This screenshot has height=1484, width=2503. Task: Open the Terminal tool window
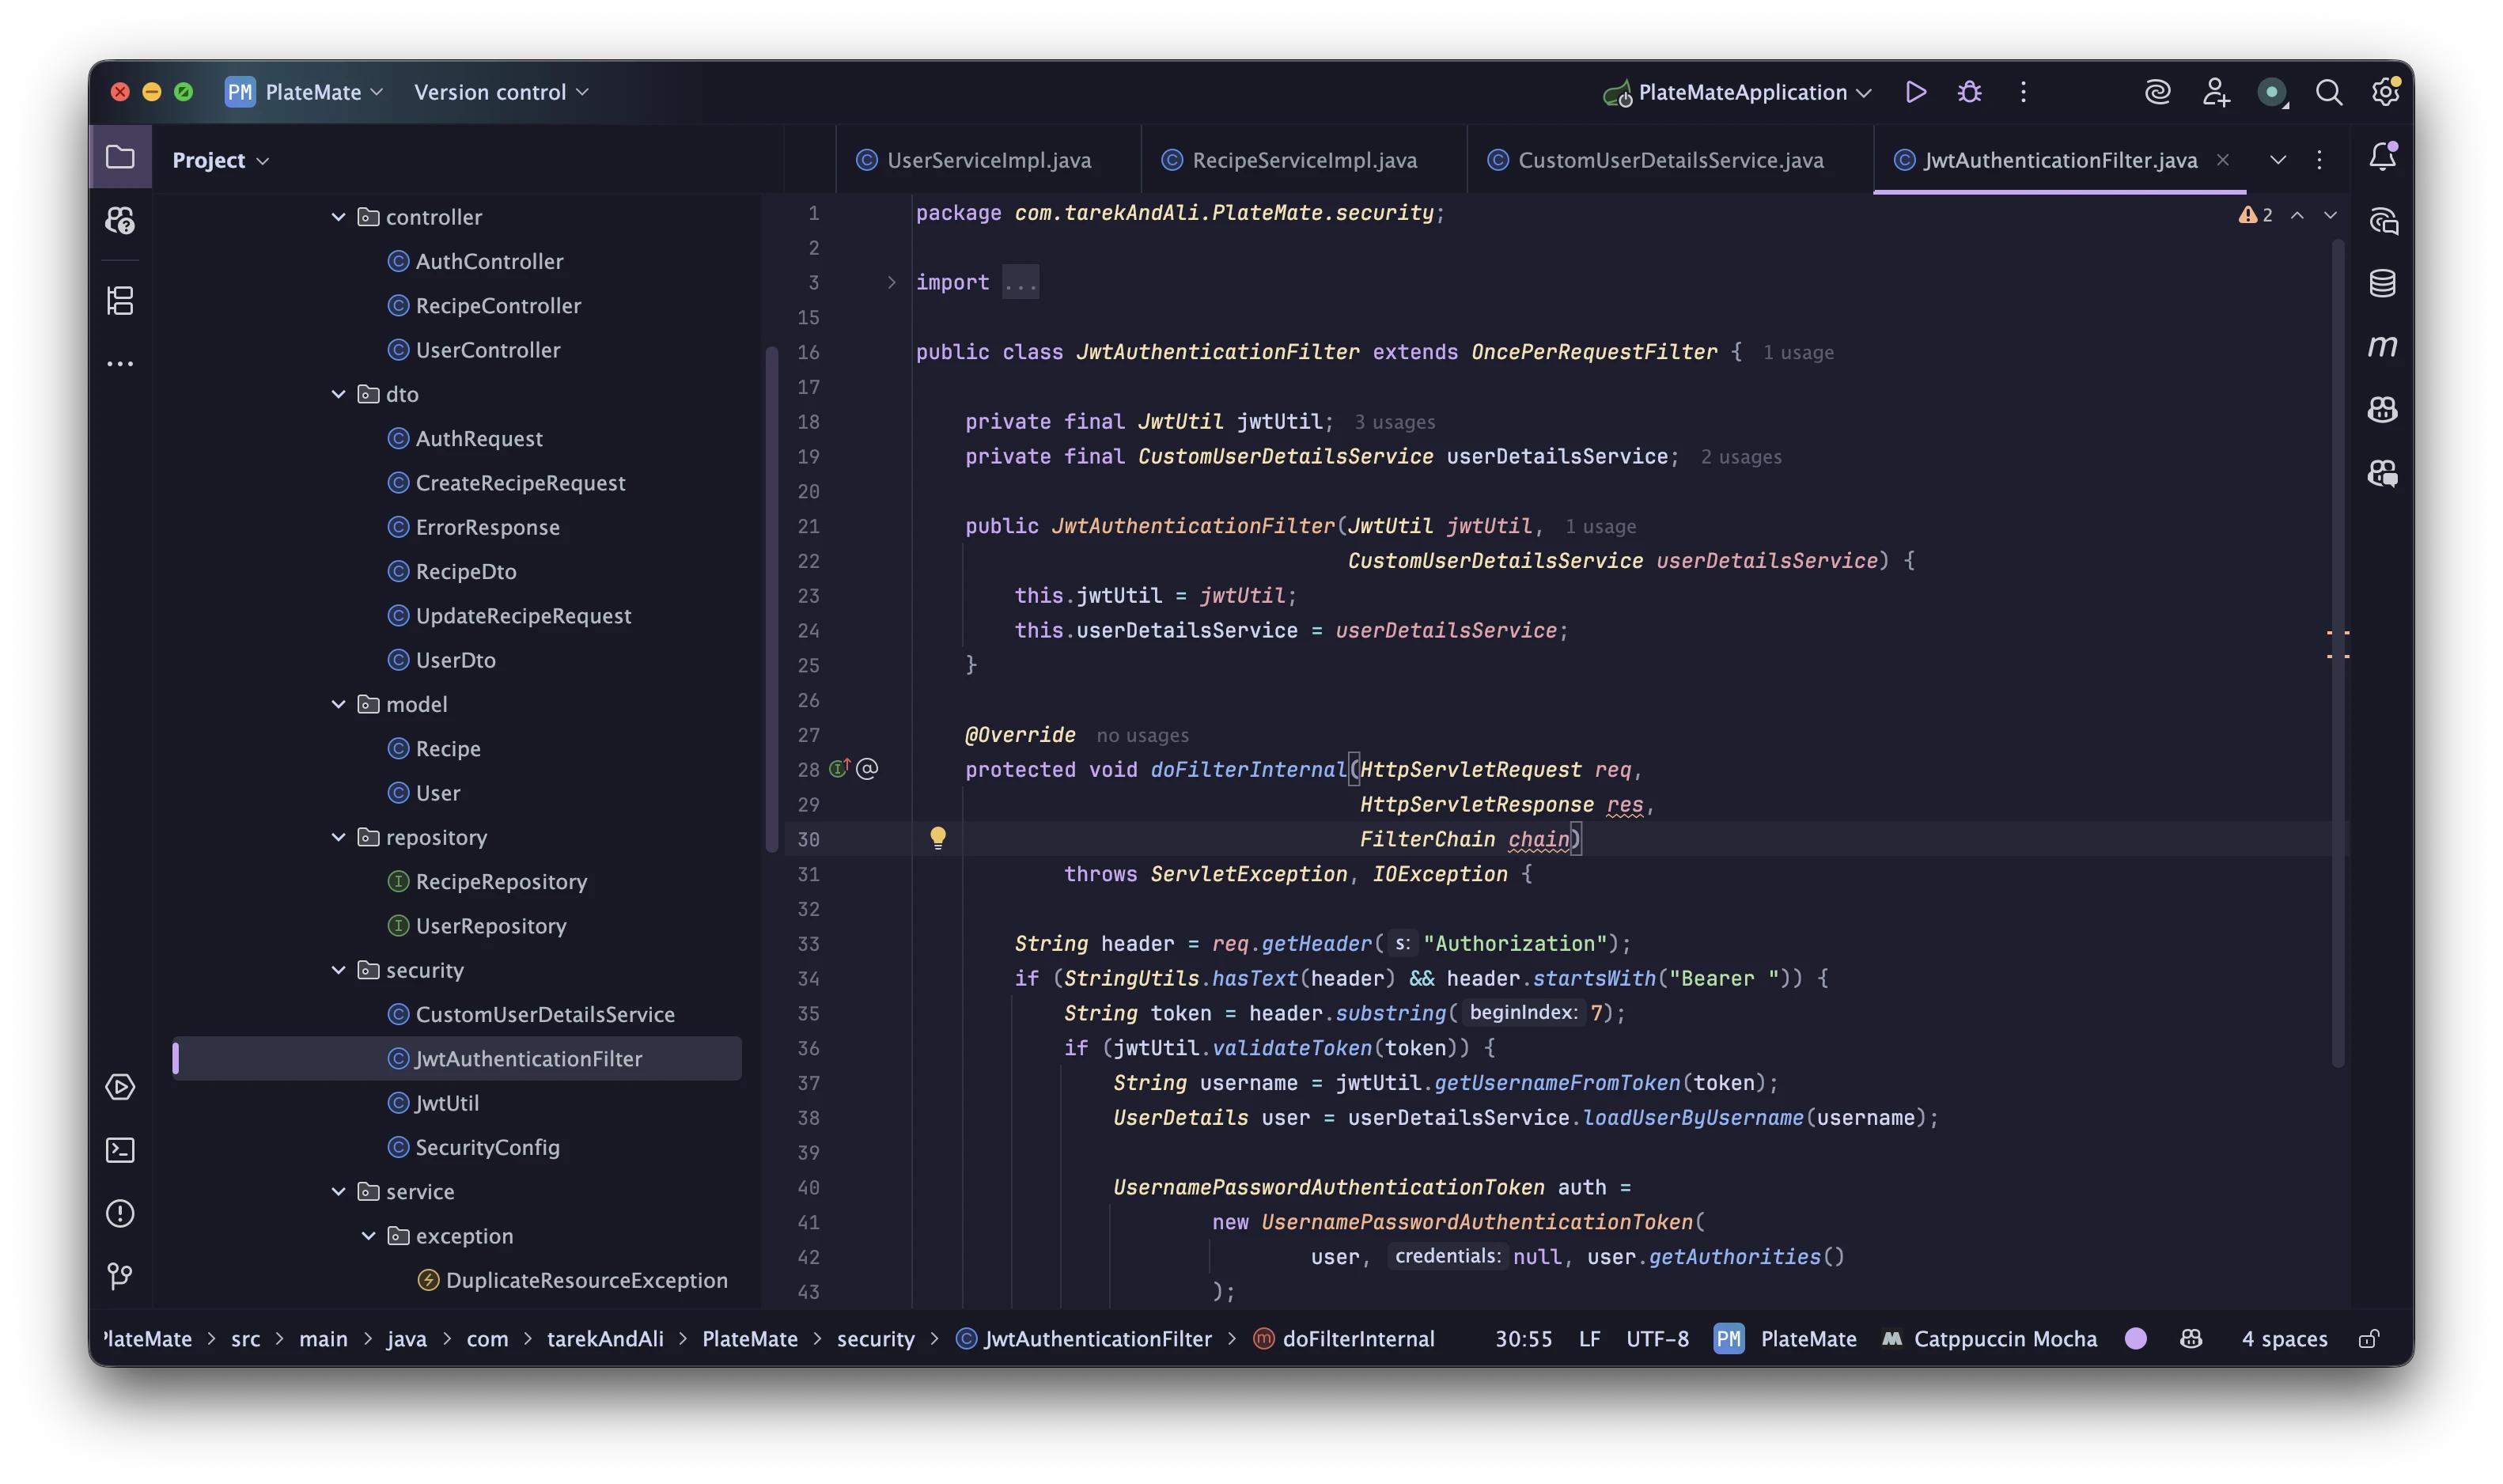pos(120,1150)
